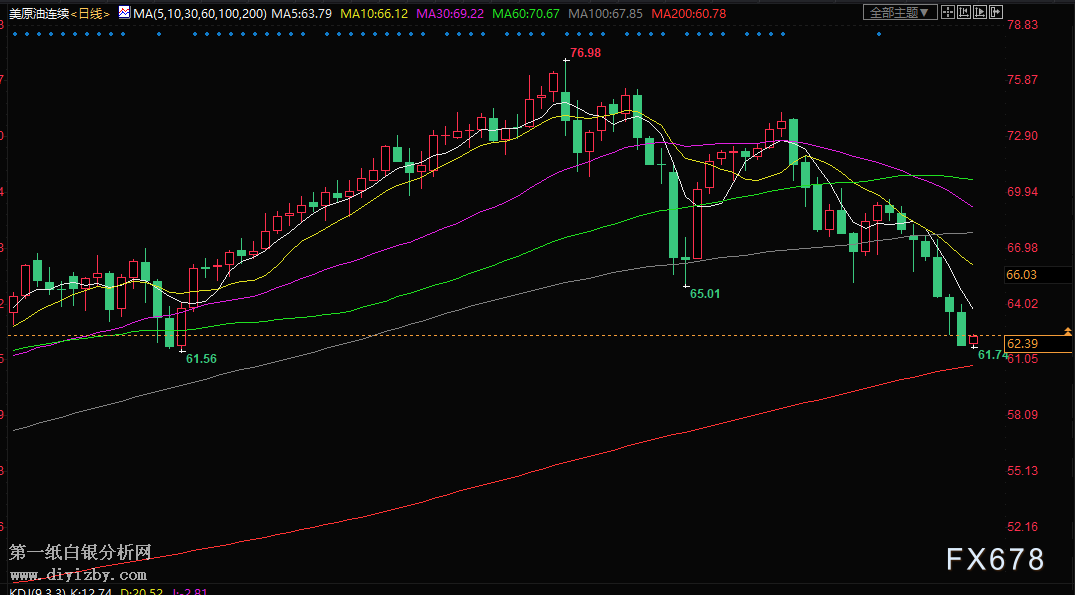Screen dimensions: 1075x595
Task: Click the 66.03 price label box
Action: (1022, 274)
